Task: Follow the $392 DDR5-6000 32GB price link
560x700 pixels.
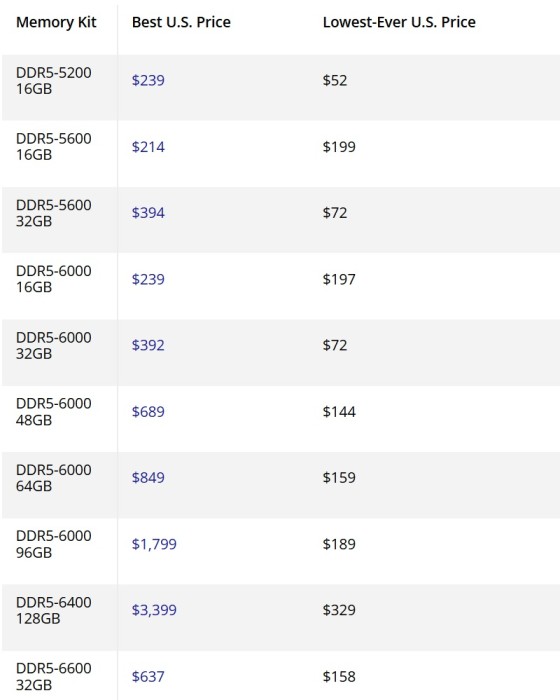Action: [x=148, y=345]
